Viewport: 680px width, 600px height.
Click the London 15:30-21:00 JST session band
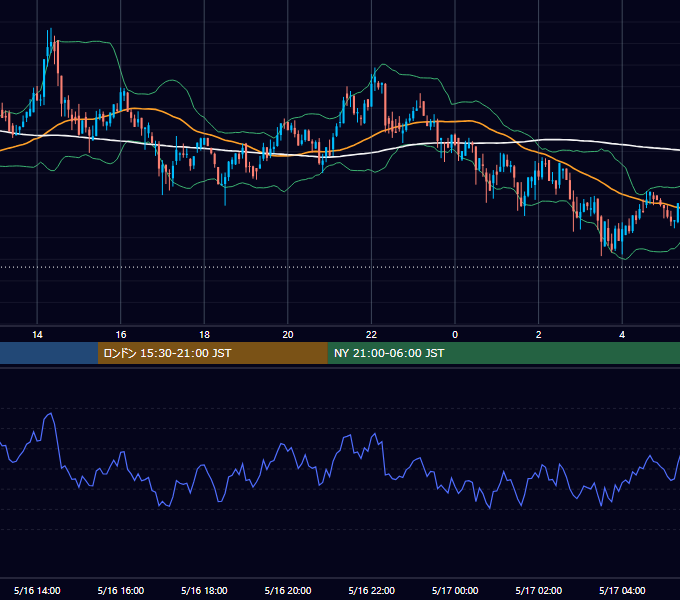(212, 353)
